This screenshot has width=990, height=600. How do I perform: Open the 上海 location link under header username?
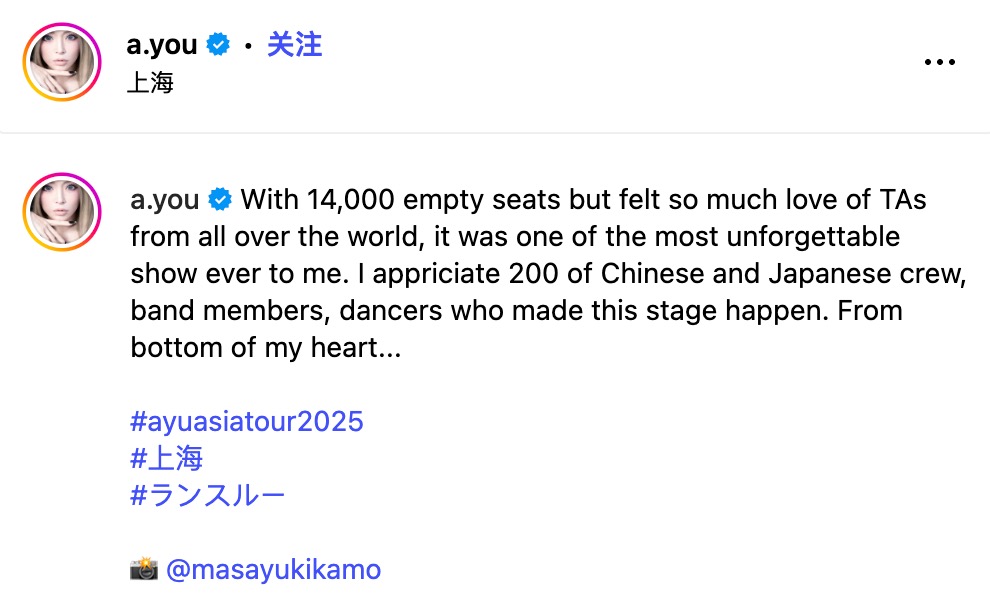click(x=150, y=82)
